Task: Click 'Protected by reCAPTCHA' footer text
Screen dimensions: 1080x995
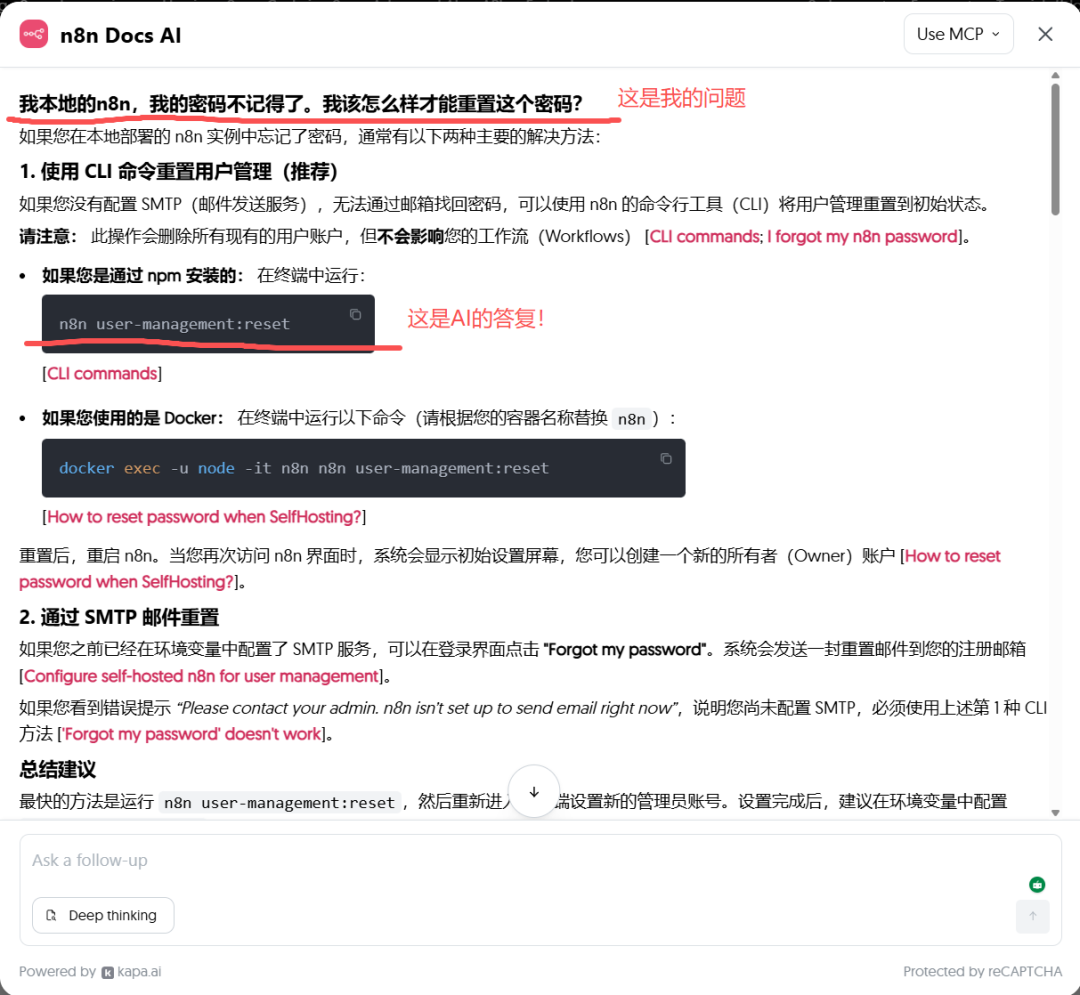Action: click(x=981, y=971)
